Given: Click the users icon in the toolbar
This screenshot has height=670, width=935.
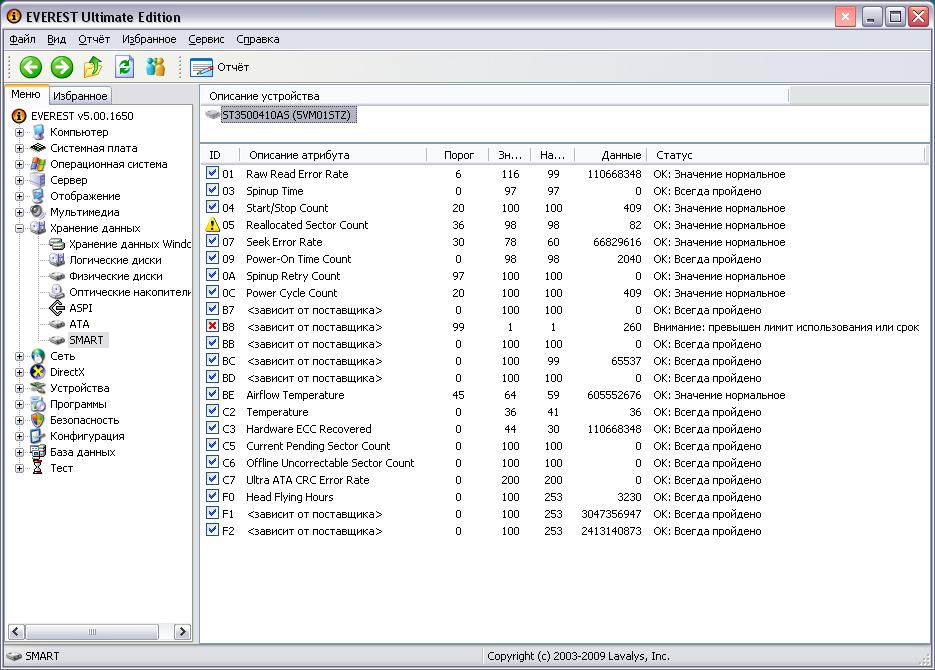Looking at the screenshot, I should pos(155,67).
